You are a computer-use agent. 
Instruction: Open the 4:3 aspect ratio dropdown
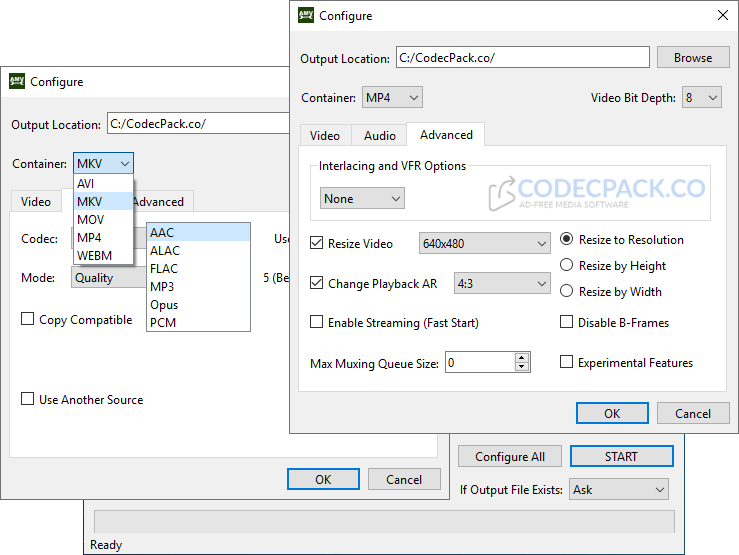click(x=502, y=283)
